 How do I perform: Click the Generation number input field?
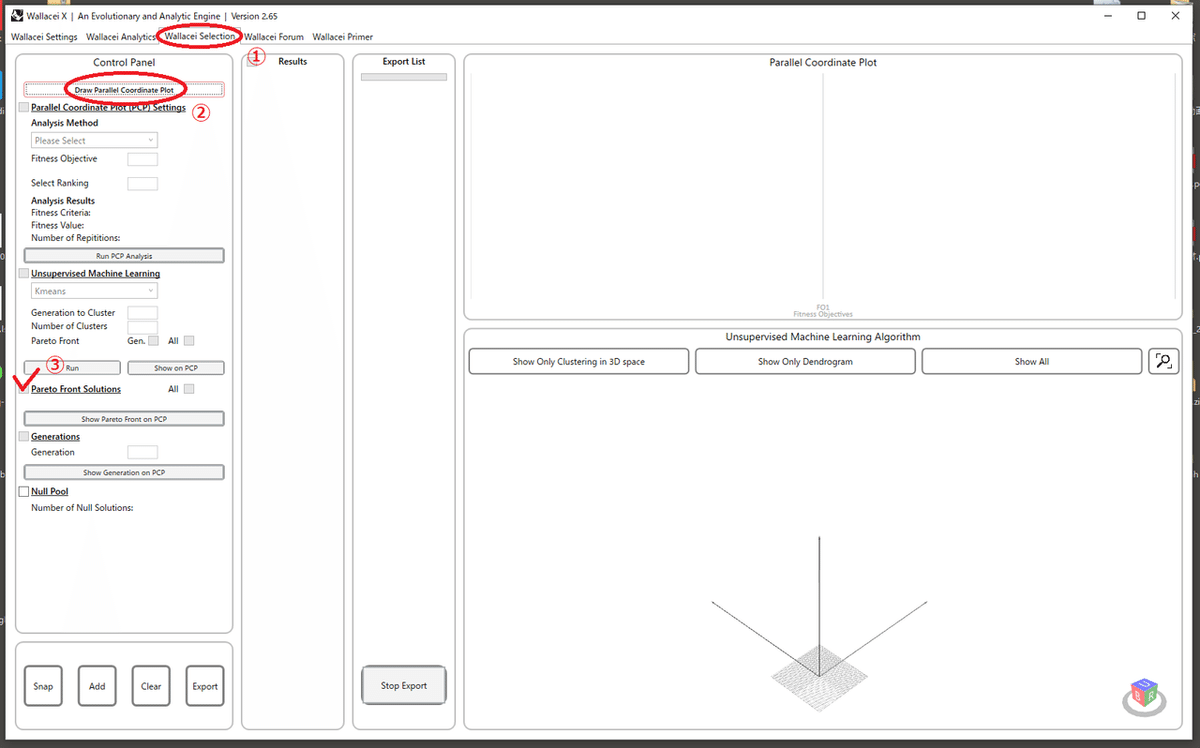click(142, 452)
